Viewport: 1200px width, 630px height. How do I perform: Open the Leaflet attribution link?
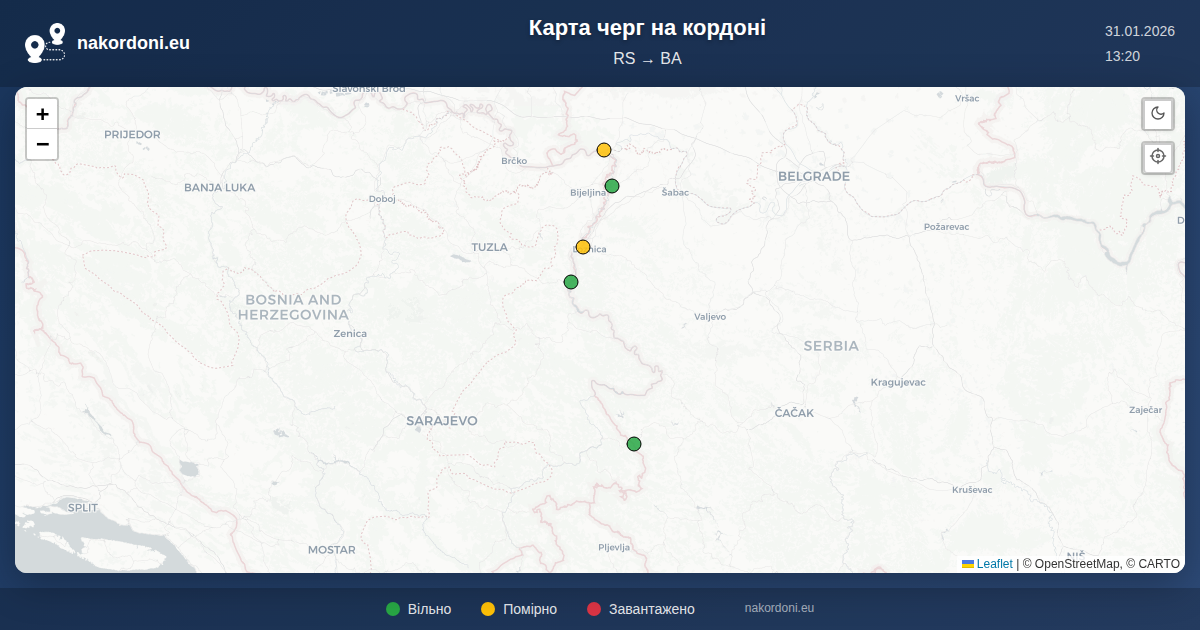tap(994, 564)
